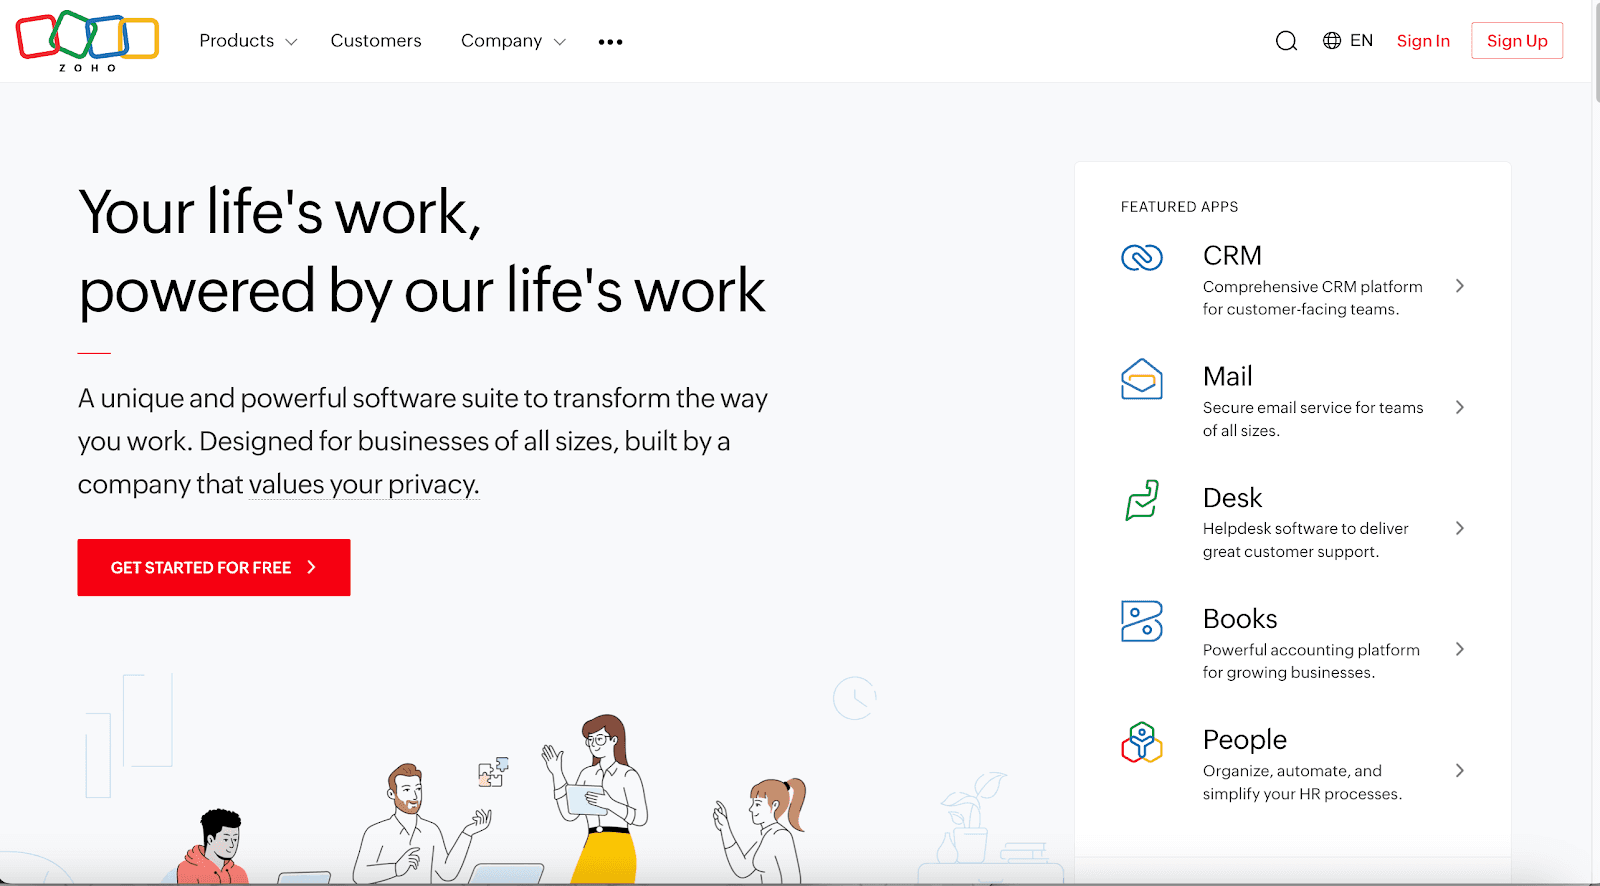
Task: Click the Desk app icon
Action: (x=1142, y=500)
